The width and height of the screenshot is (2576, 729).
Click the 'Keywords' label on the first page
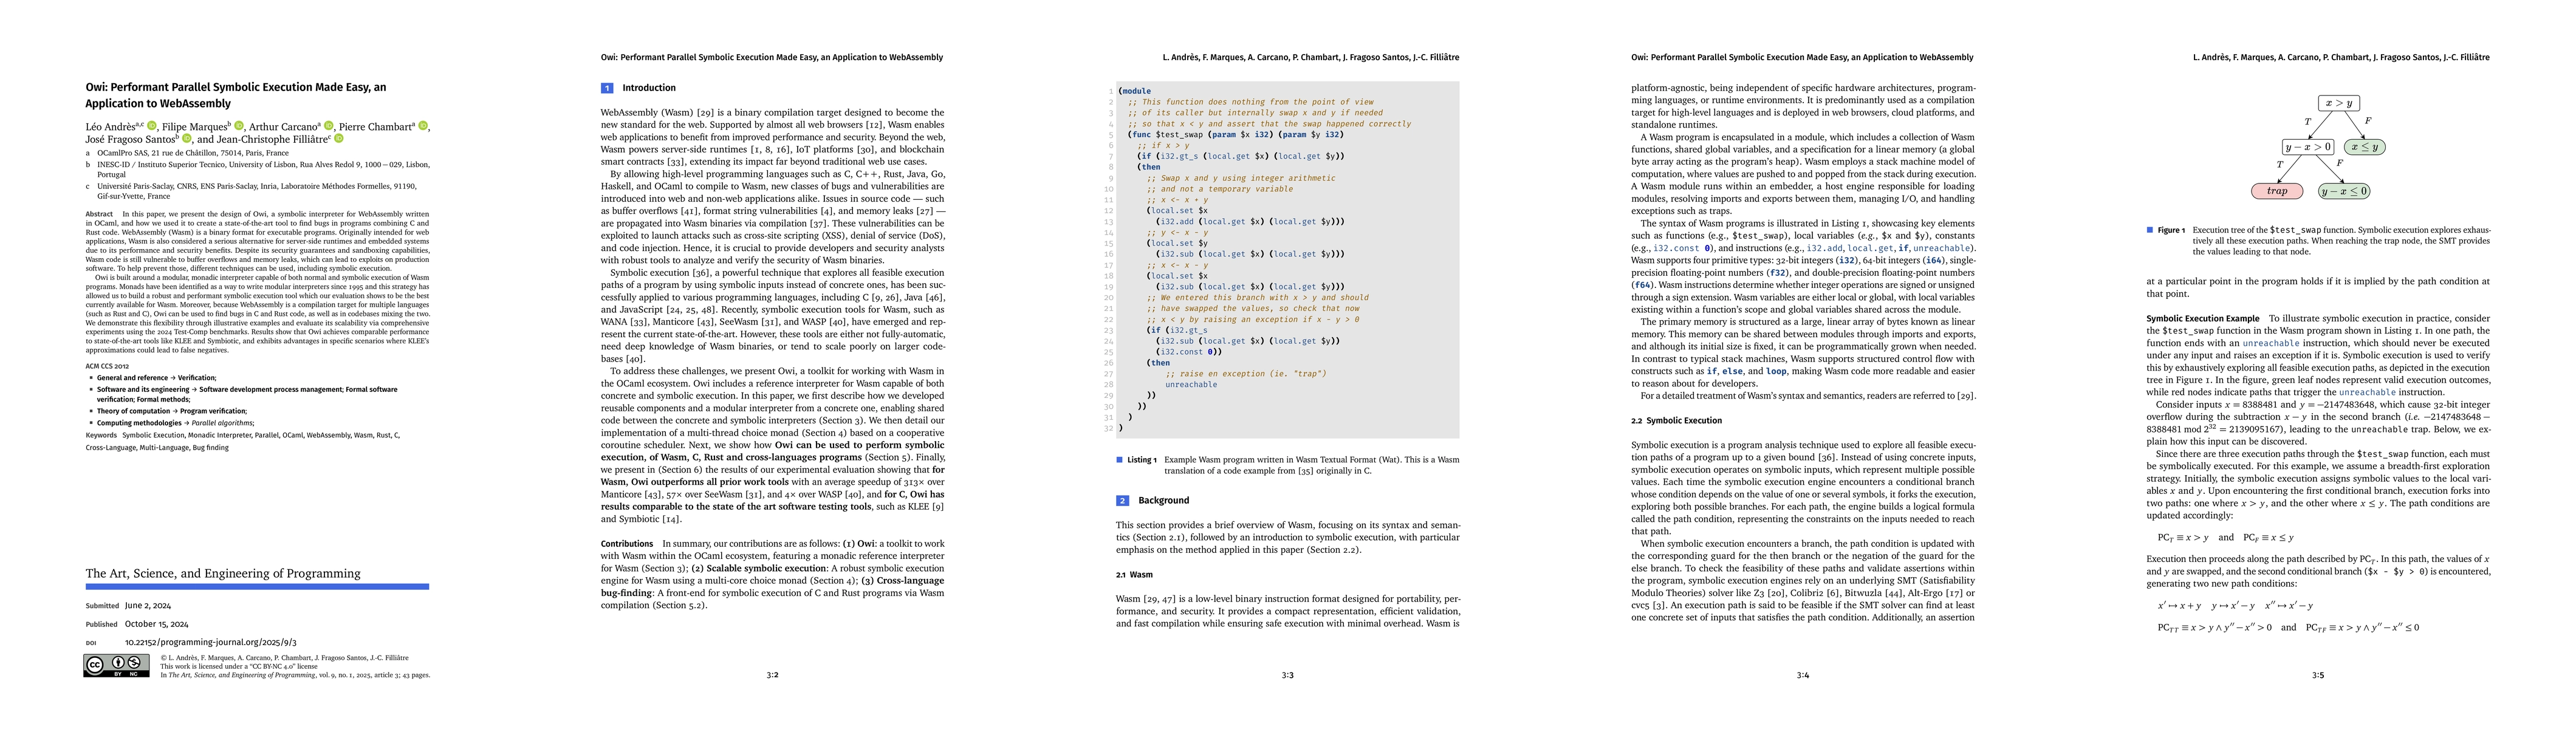pos(101,435)
